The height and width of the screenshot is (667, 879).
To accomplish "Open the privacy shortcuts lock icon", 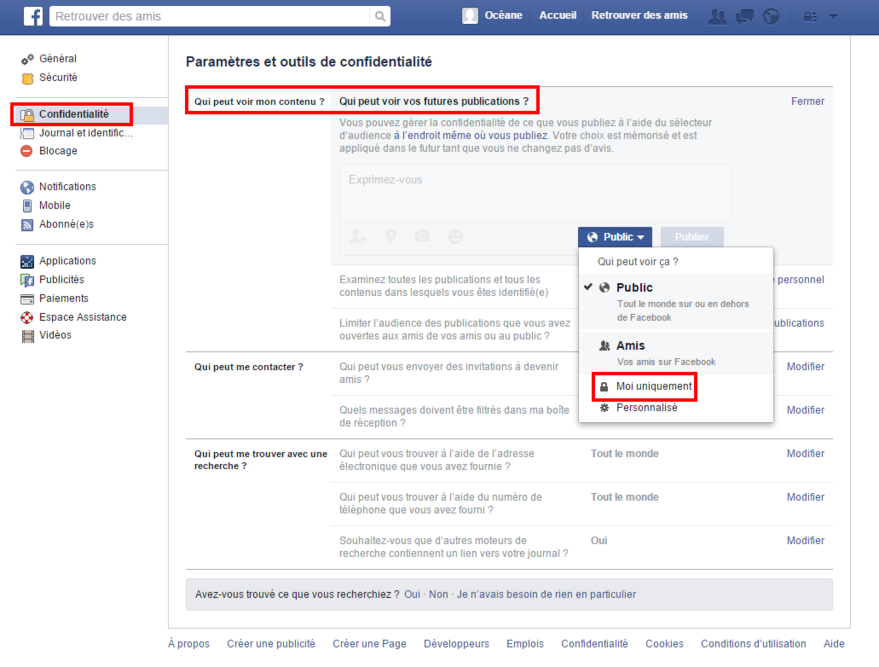I will 809,16.
